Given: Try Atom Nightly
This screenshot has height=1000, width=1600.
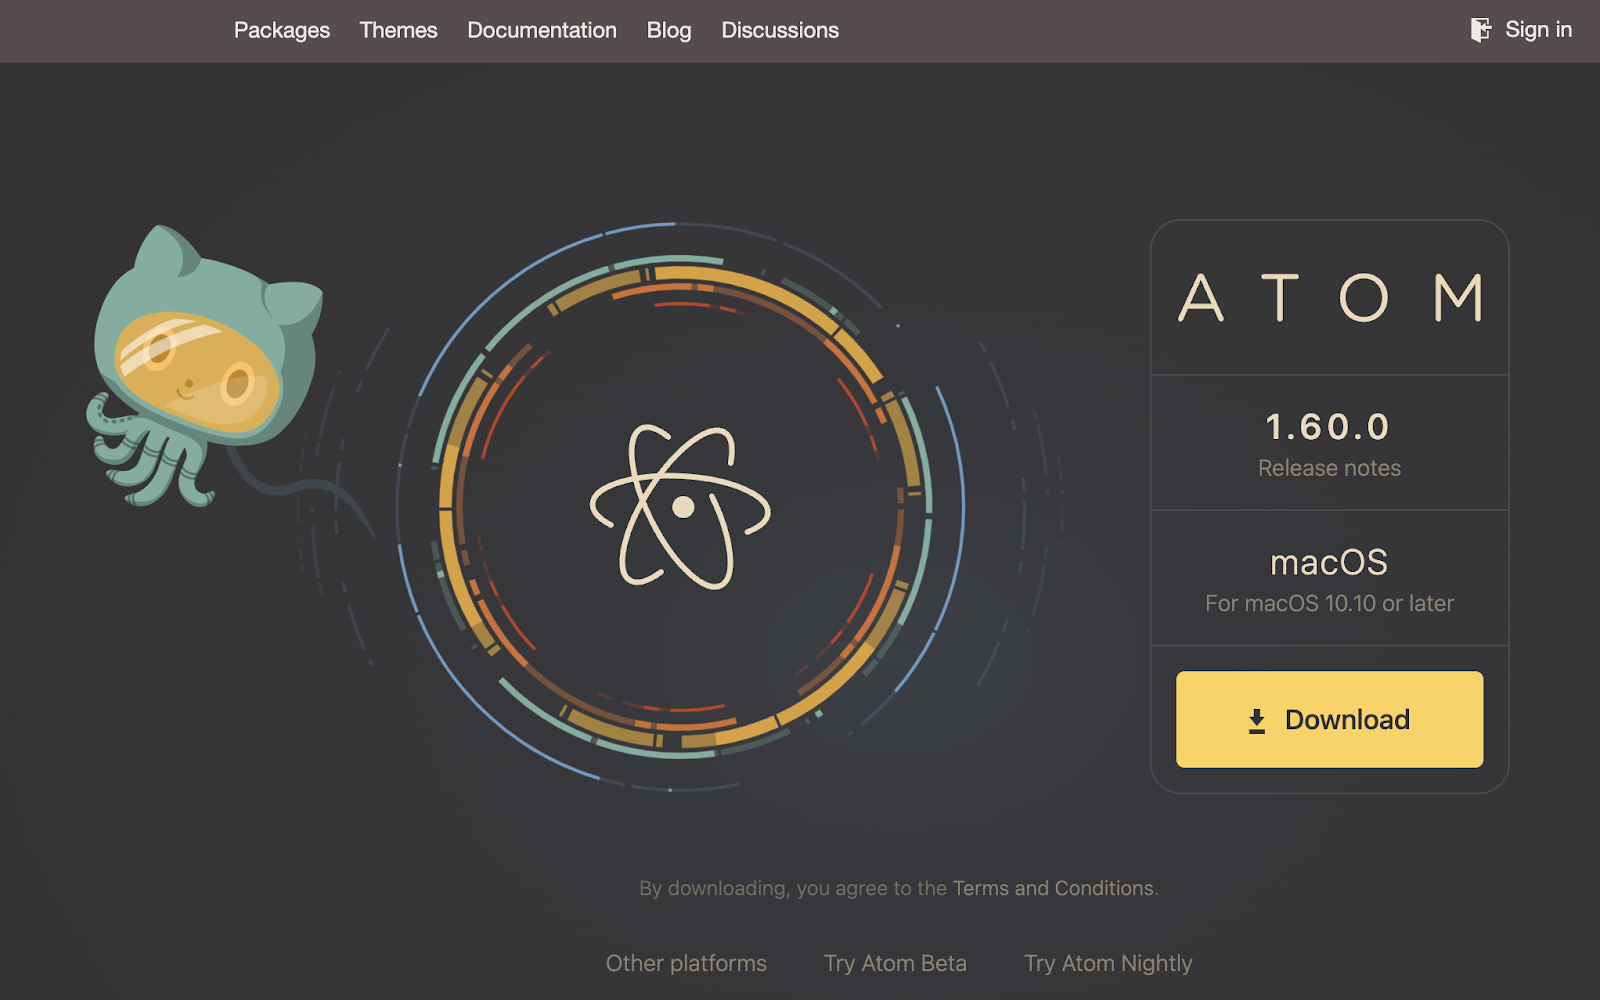Looking at the screenshot, I should pyautogui.click(x=1107, y=963).
